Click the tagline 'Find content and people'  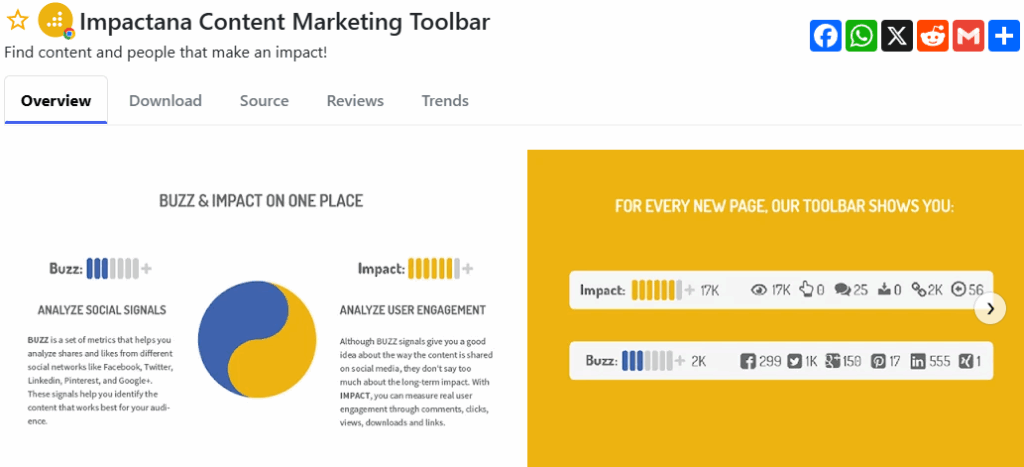tap(166, 52)
